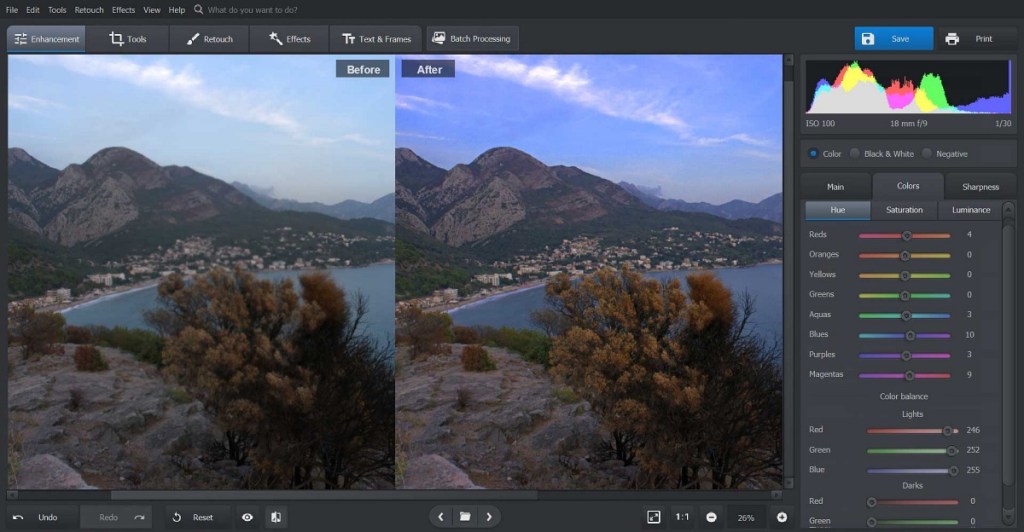Image resolution: width=1024 pixels, height=532 pixels.
Task: Click the blue Save button
Action: [x=892, y=39]
